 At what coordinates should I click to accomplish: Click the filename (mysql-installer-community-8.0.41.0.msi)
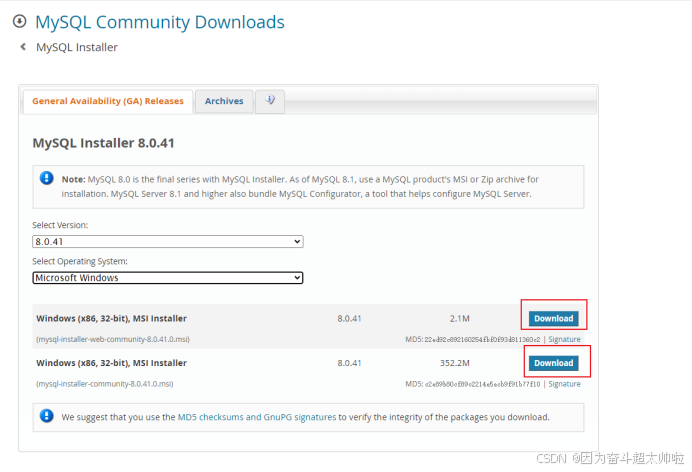(x=105, y=384)
